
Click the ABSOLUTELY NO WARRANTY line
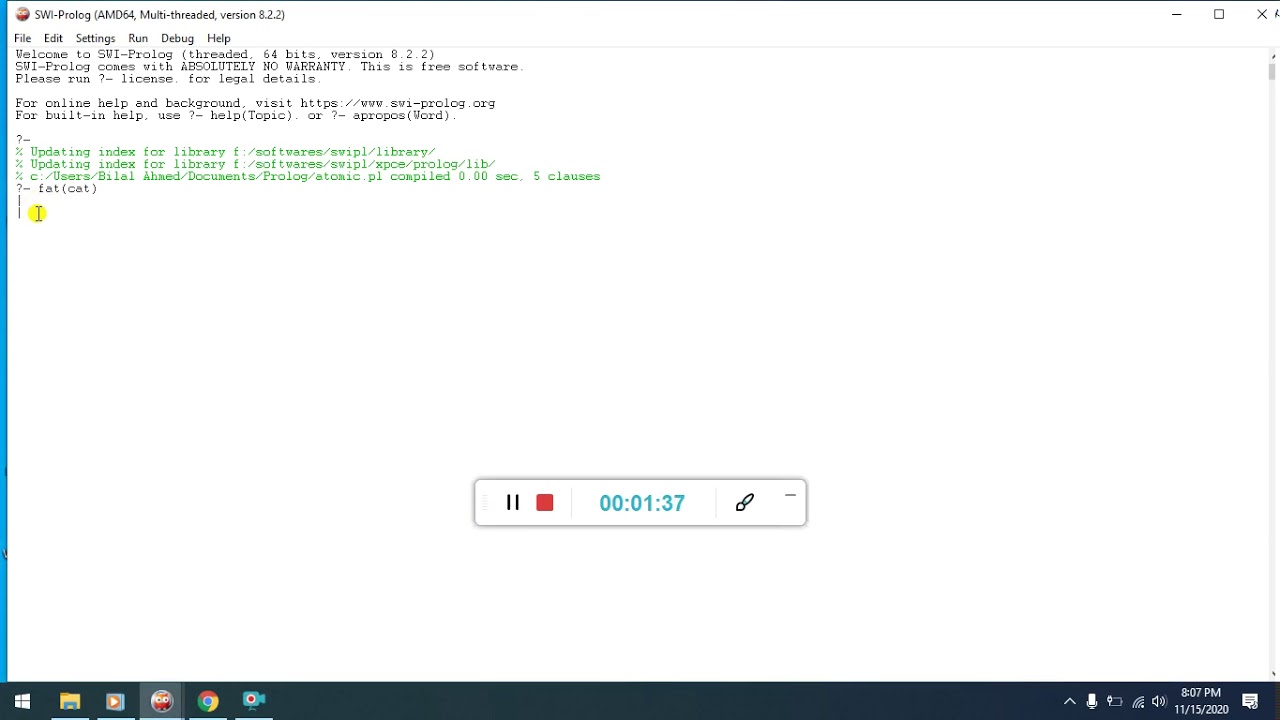click(x=269, y=67)
